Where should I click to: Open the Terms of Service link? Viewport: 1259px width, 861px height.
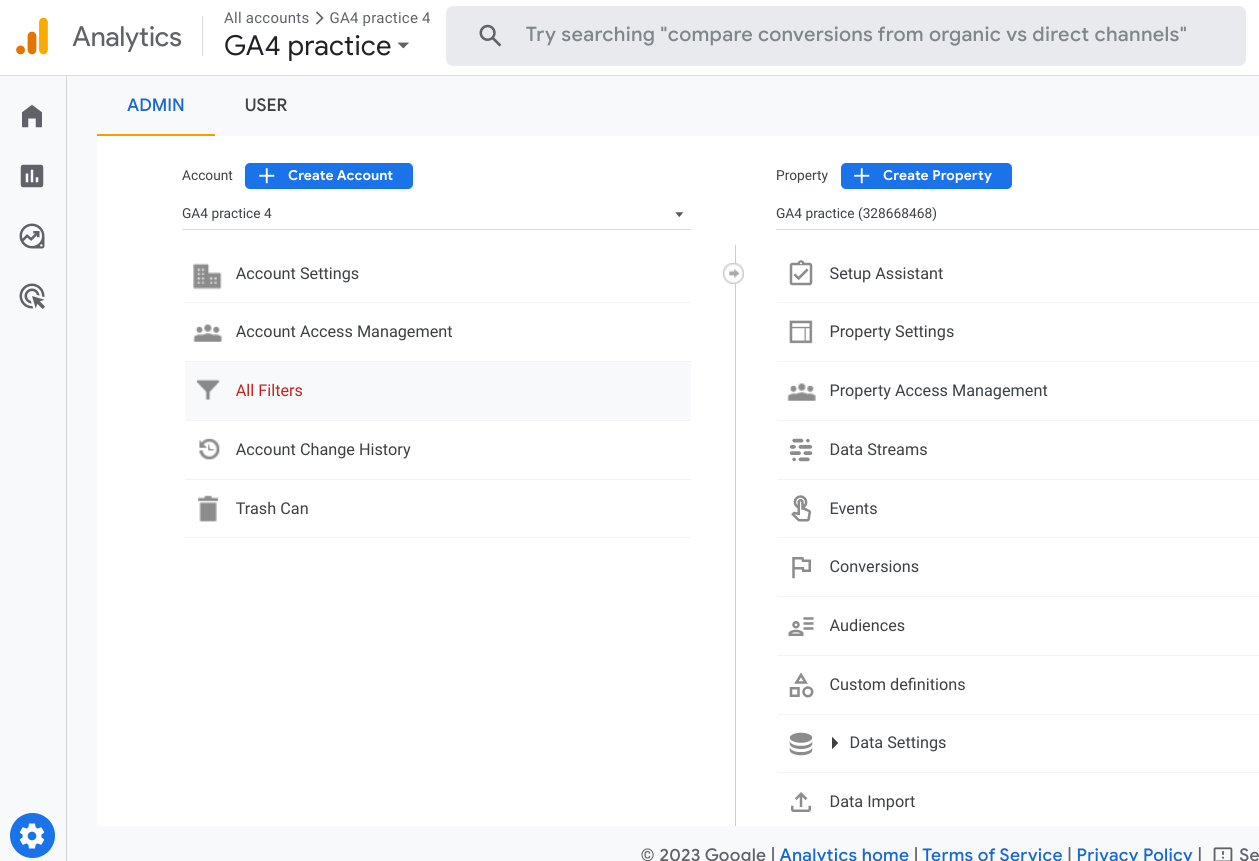click(x=992, y=854)
